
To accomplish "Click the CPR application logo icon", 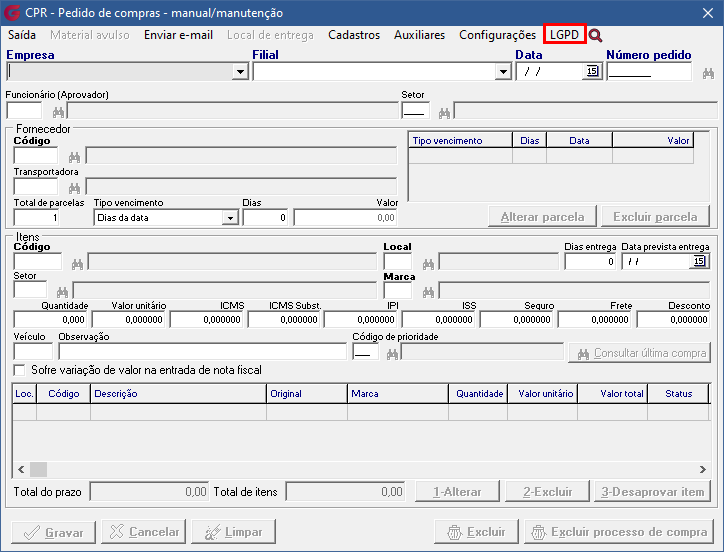I will coord(12,12).
